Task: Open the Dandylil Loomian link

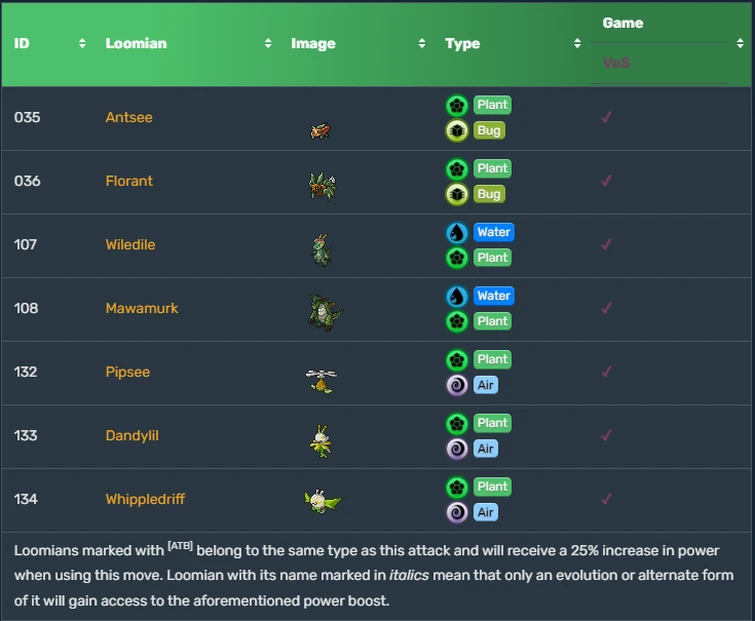Action: tap(132, 436)
